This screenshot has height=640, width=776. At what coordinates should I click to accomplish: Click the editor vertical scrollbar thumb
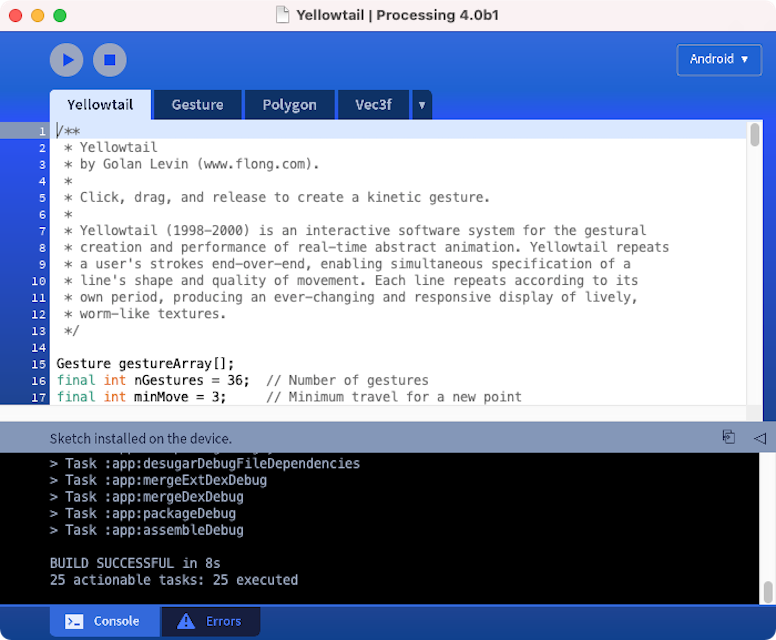tap(754, 135)
